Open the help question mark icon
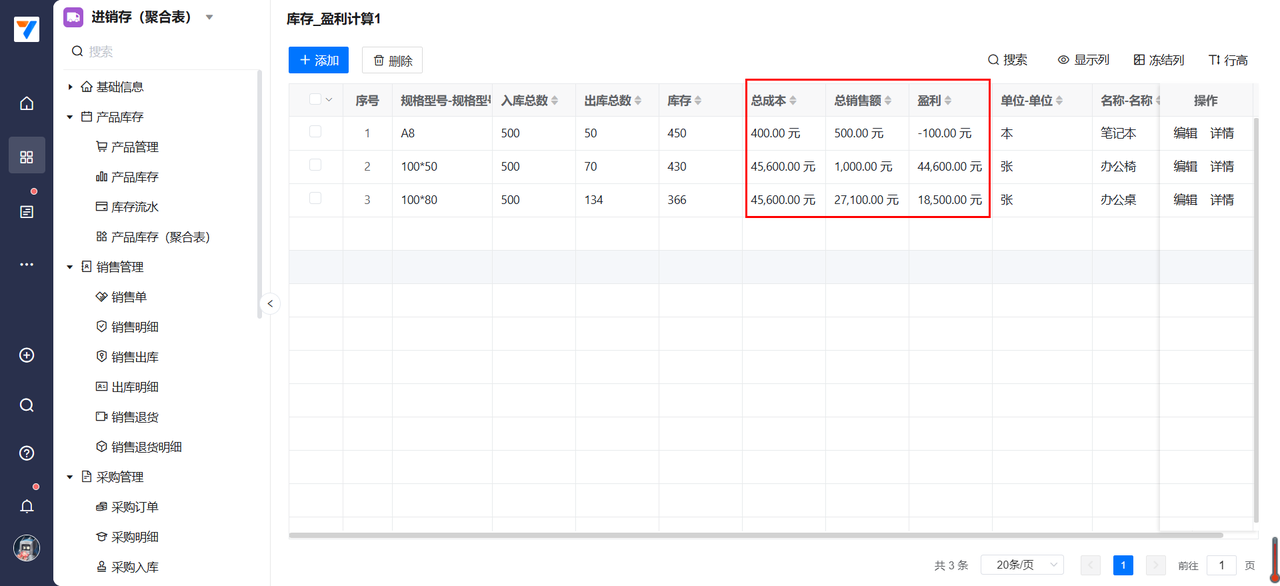The image size is (1280, 586). coord(27,453)
